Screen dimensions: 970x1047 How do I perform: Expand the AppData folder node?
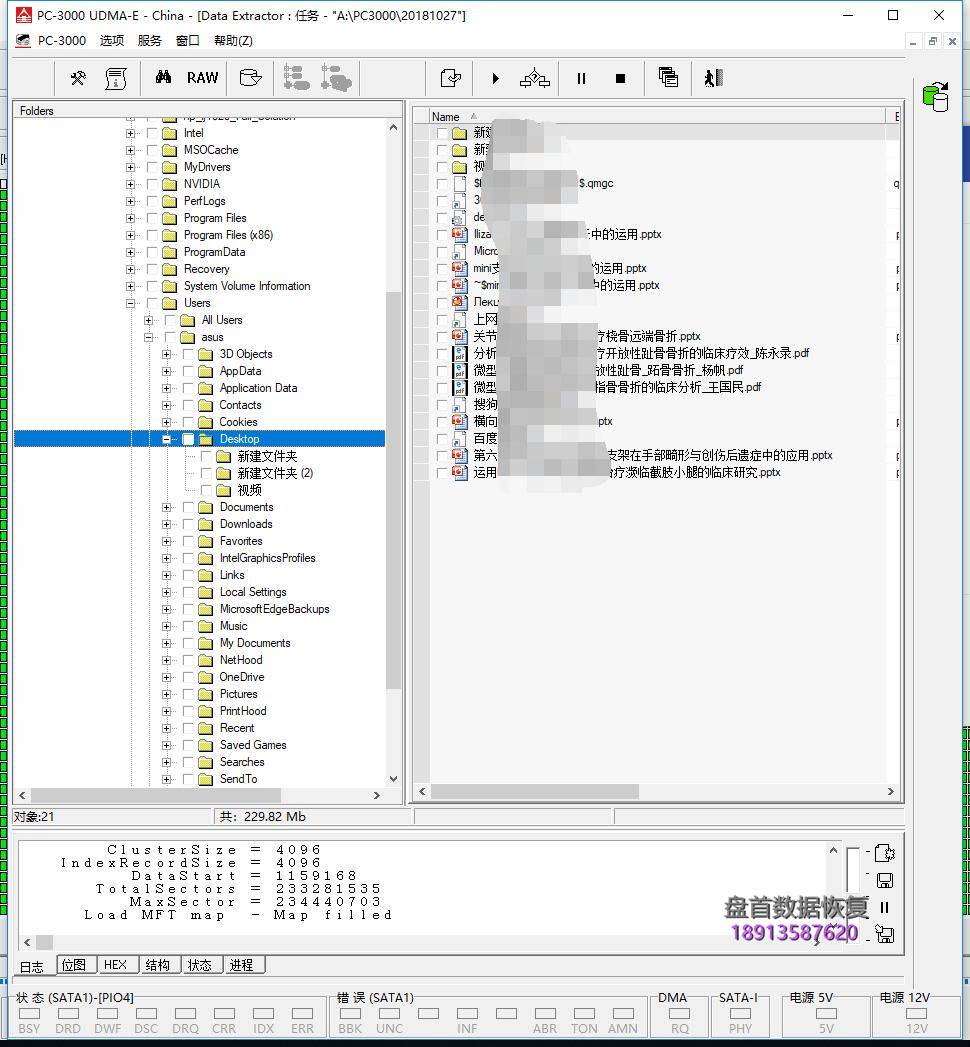coord(166,371)
